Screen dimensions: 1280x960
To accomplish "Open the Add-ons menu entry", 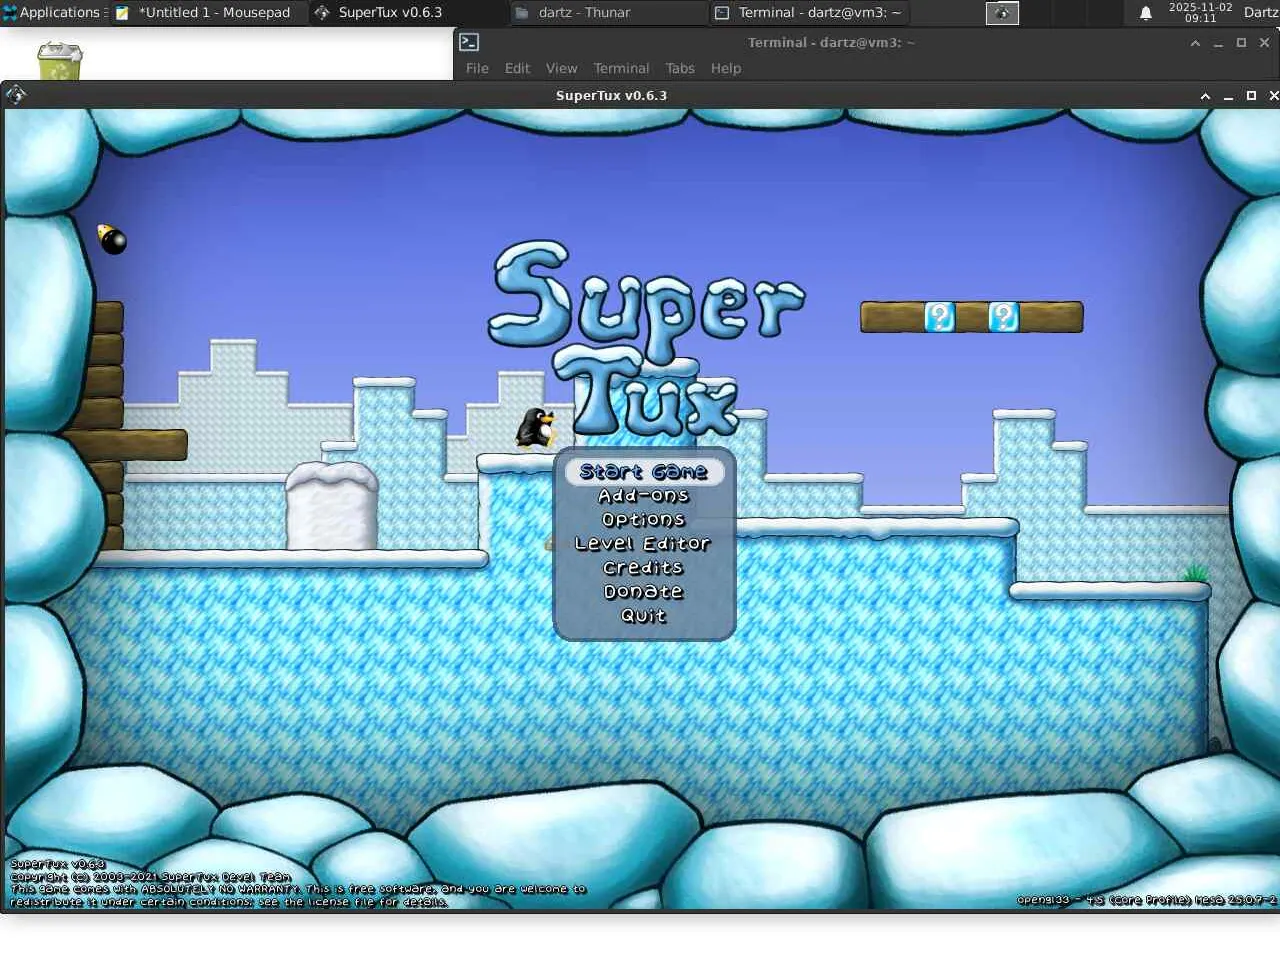I will tap(644, 496).
